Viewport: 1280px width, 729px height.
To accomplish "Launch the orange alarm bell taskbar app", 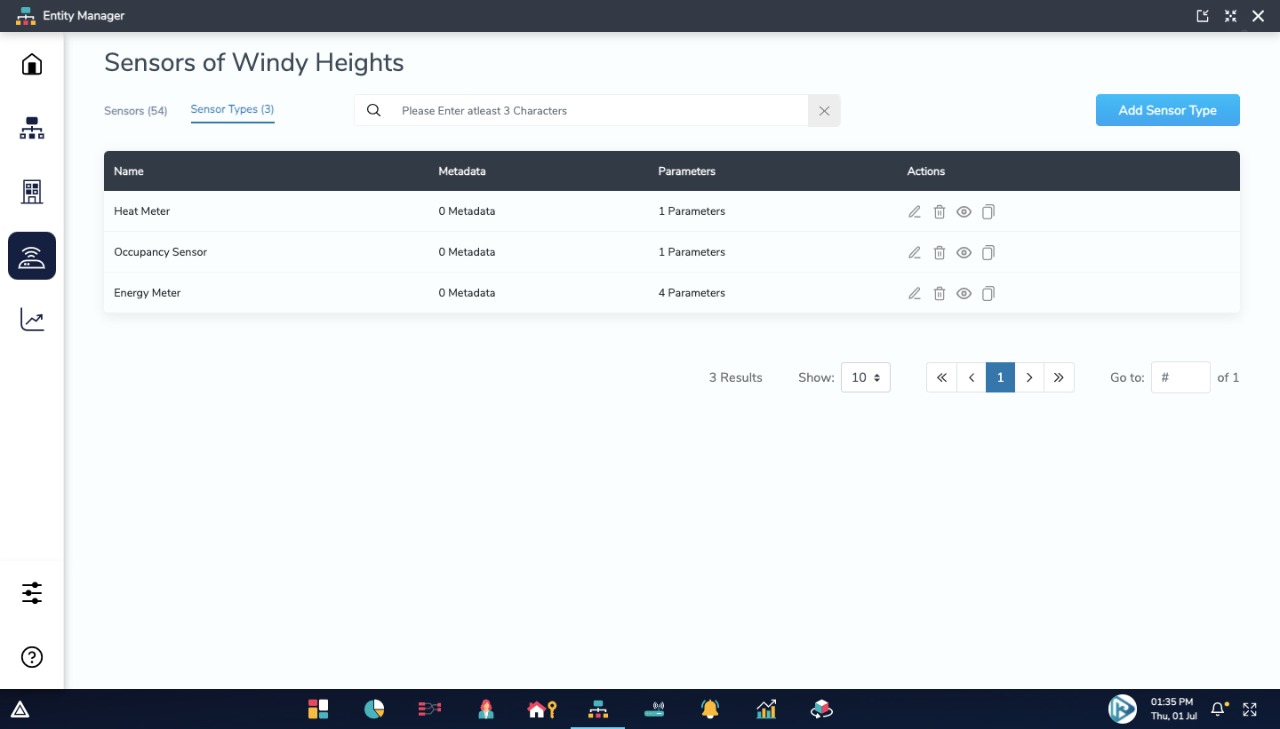I will point(710,709).
